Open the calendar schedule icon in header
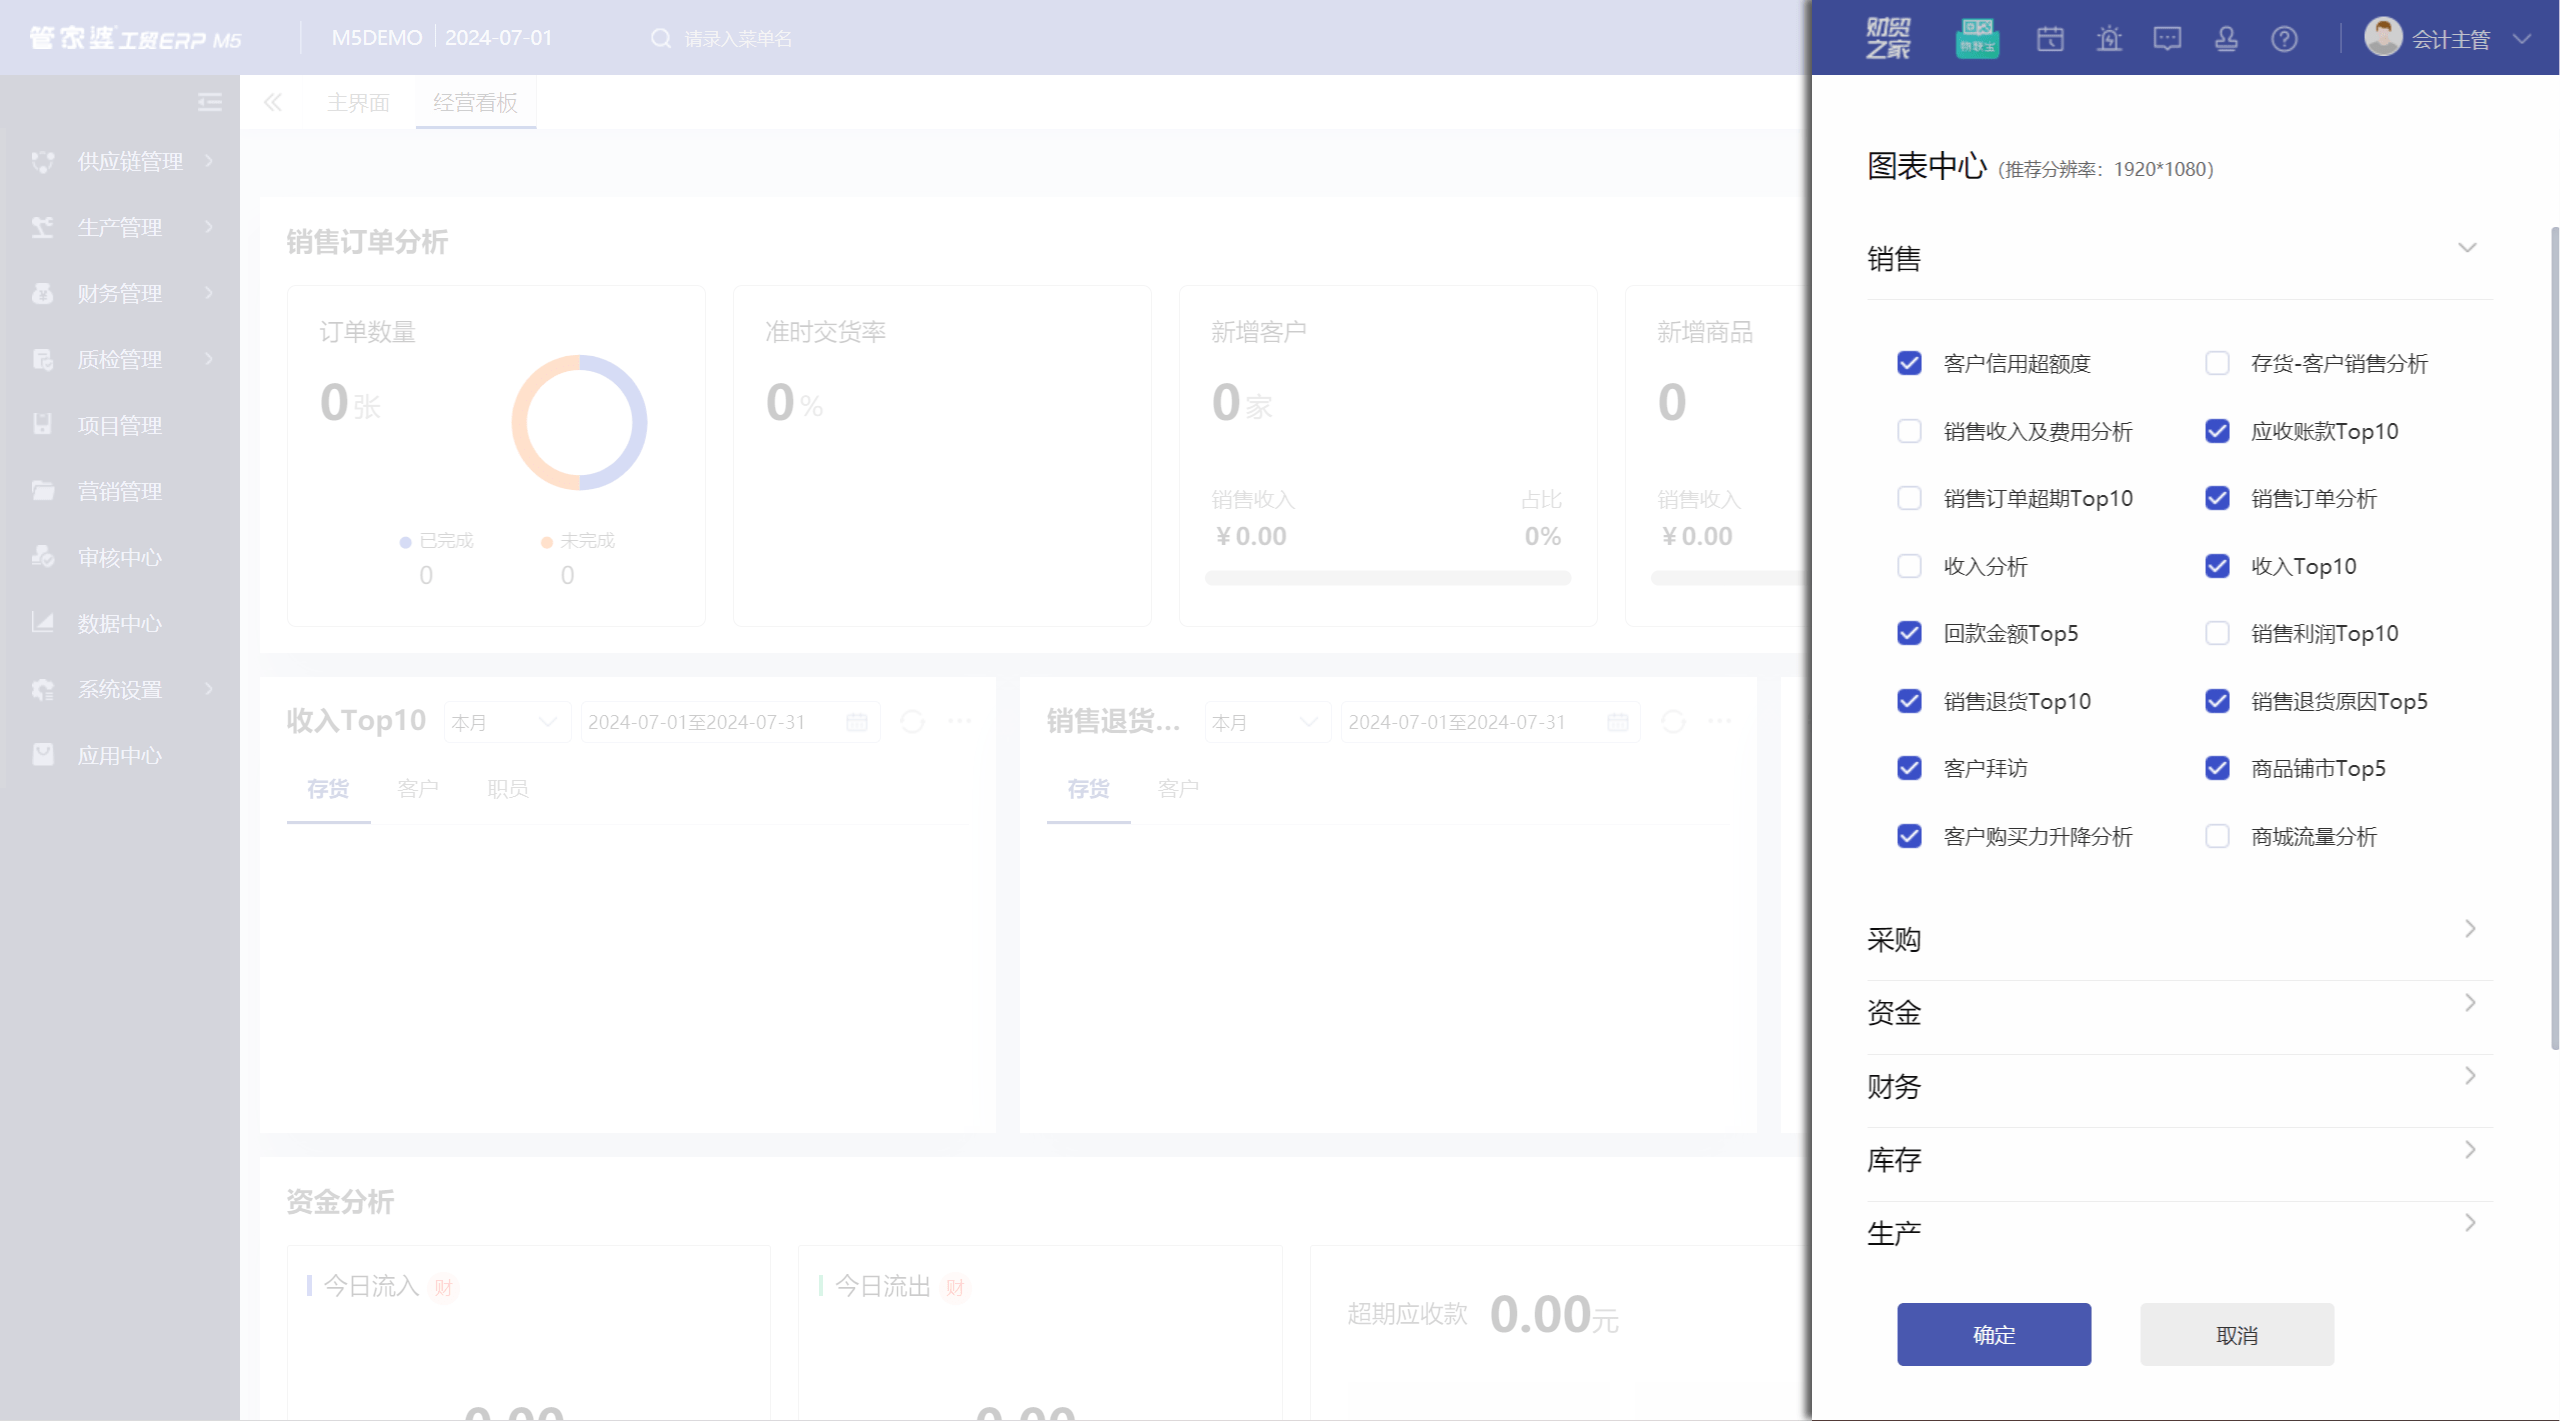2560x1421 pixels. pos(2050,38)
